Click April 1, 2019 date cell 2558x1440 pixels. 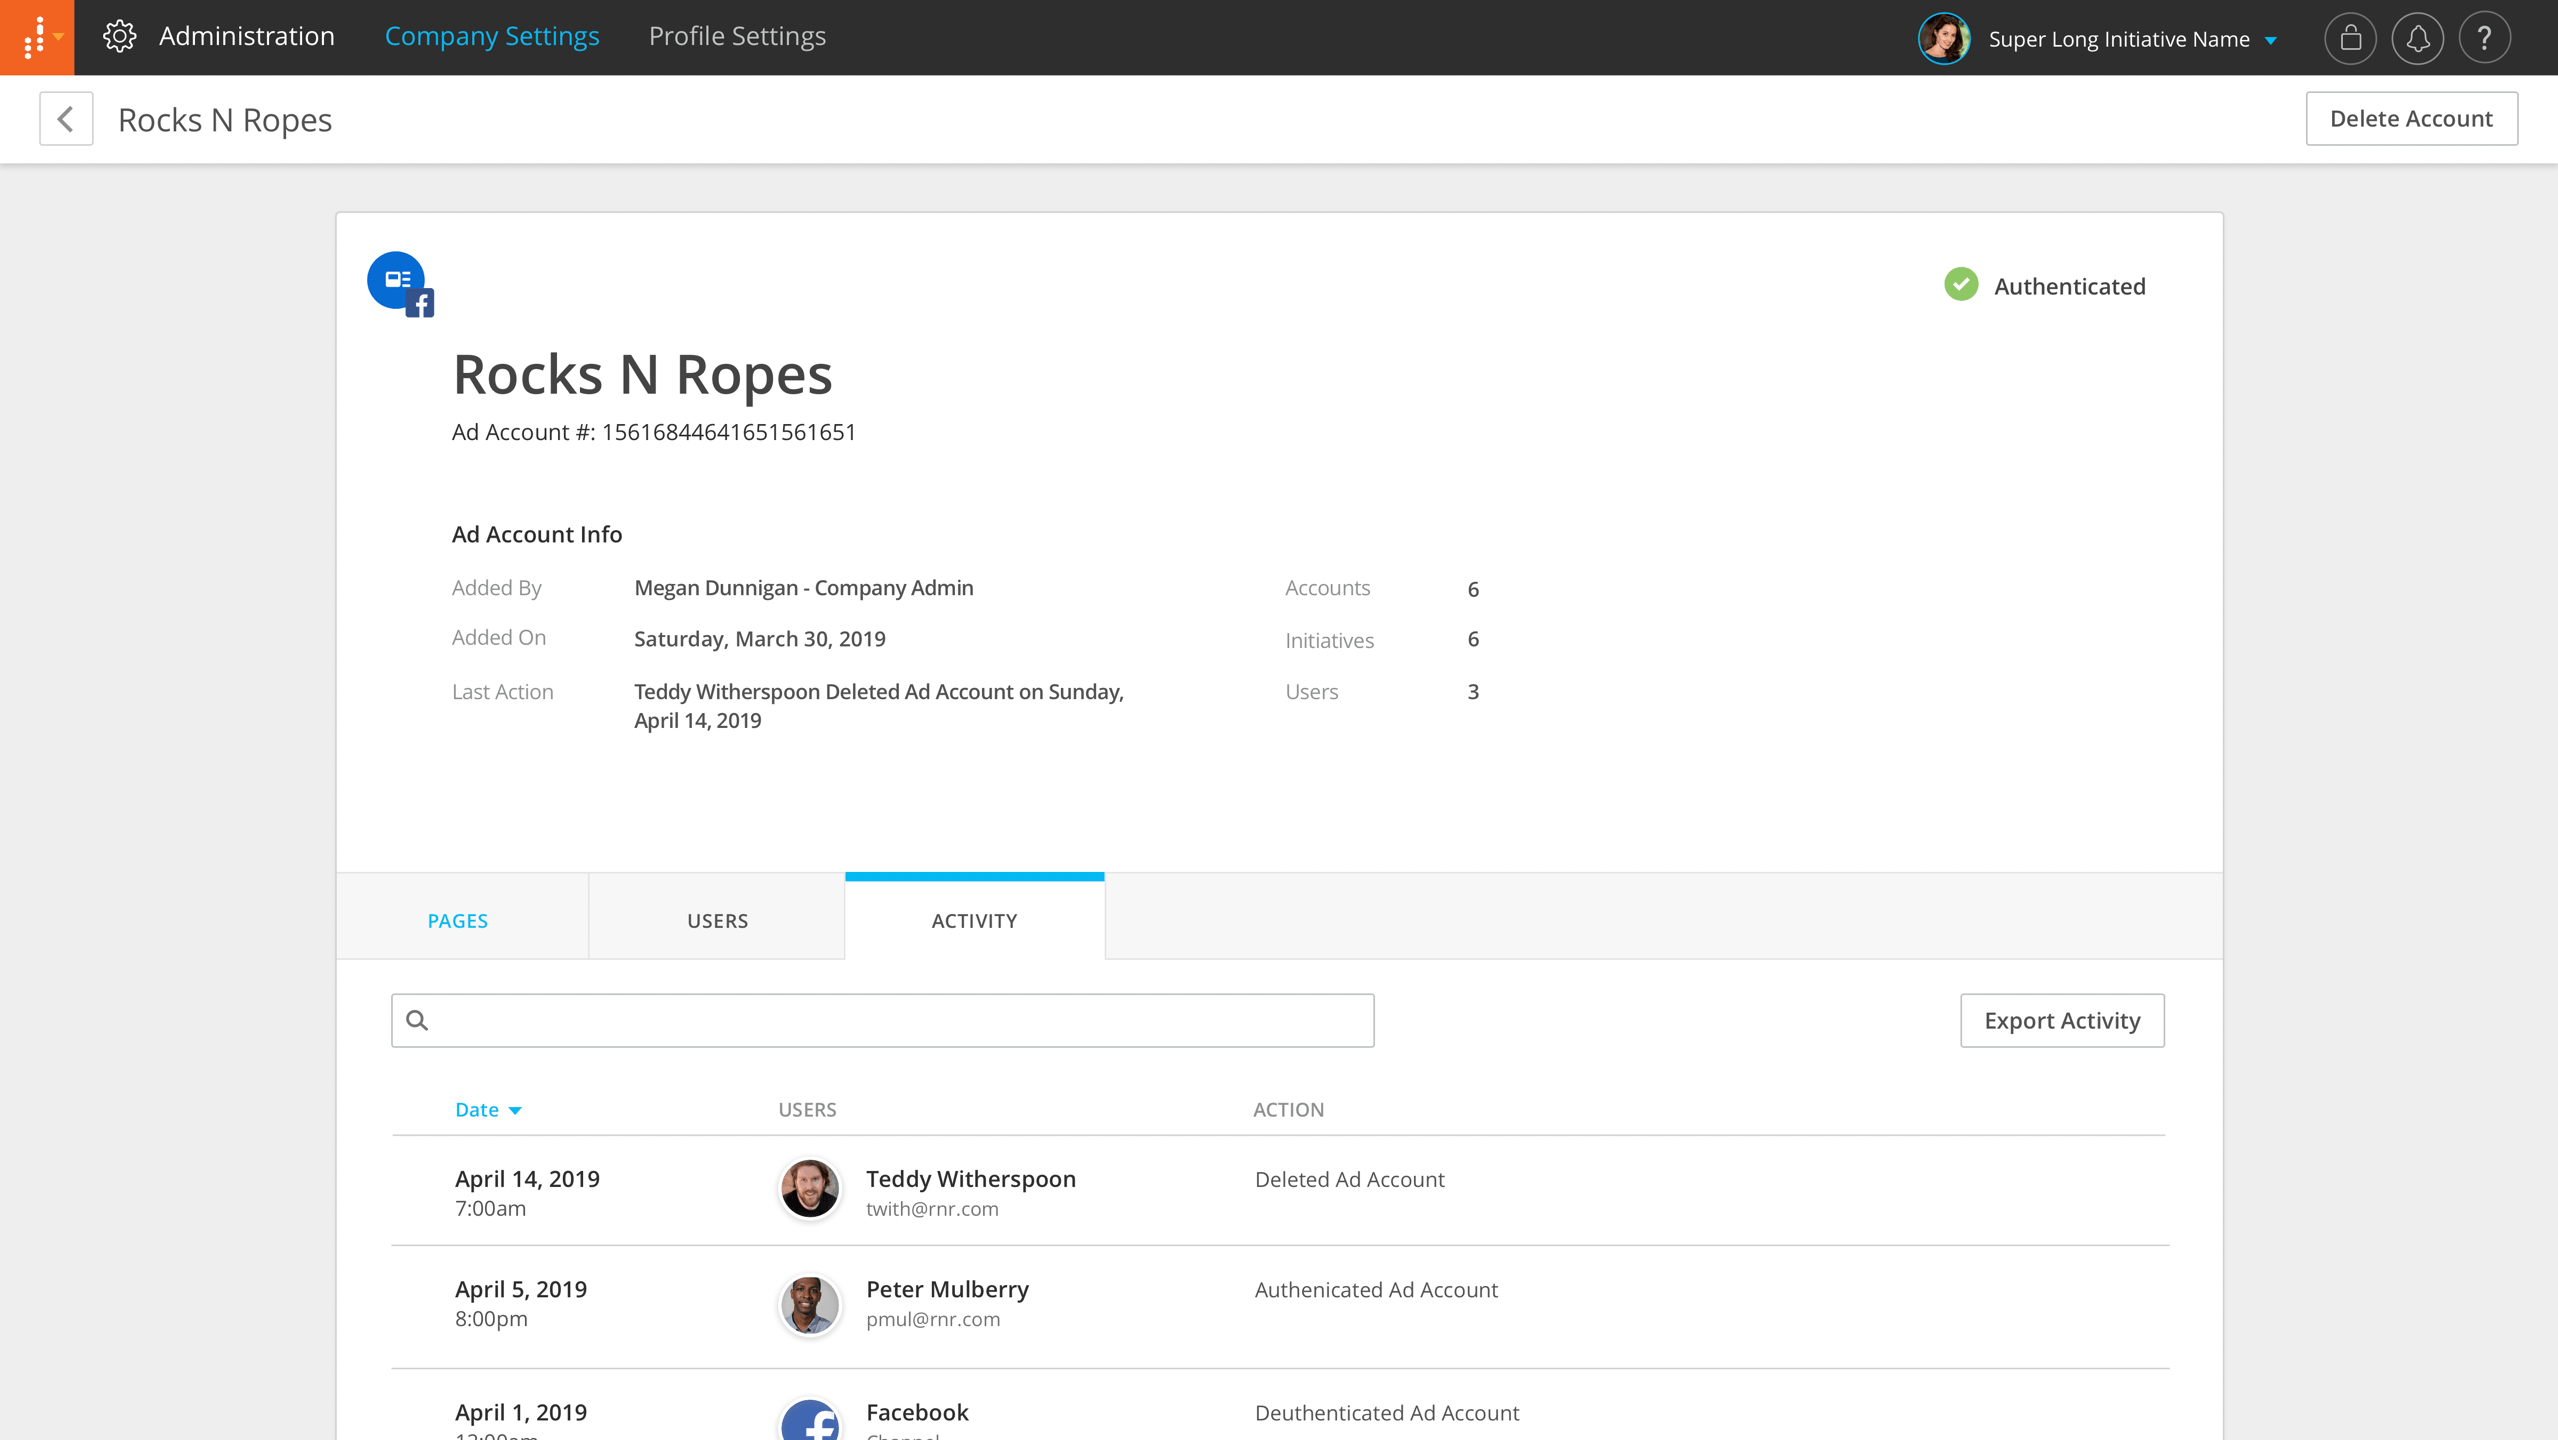(521, 1412)
